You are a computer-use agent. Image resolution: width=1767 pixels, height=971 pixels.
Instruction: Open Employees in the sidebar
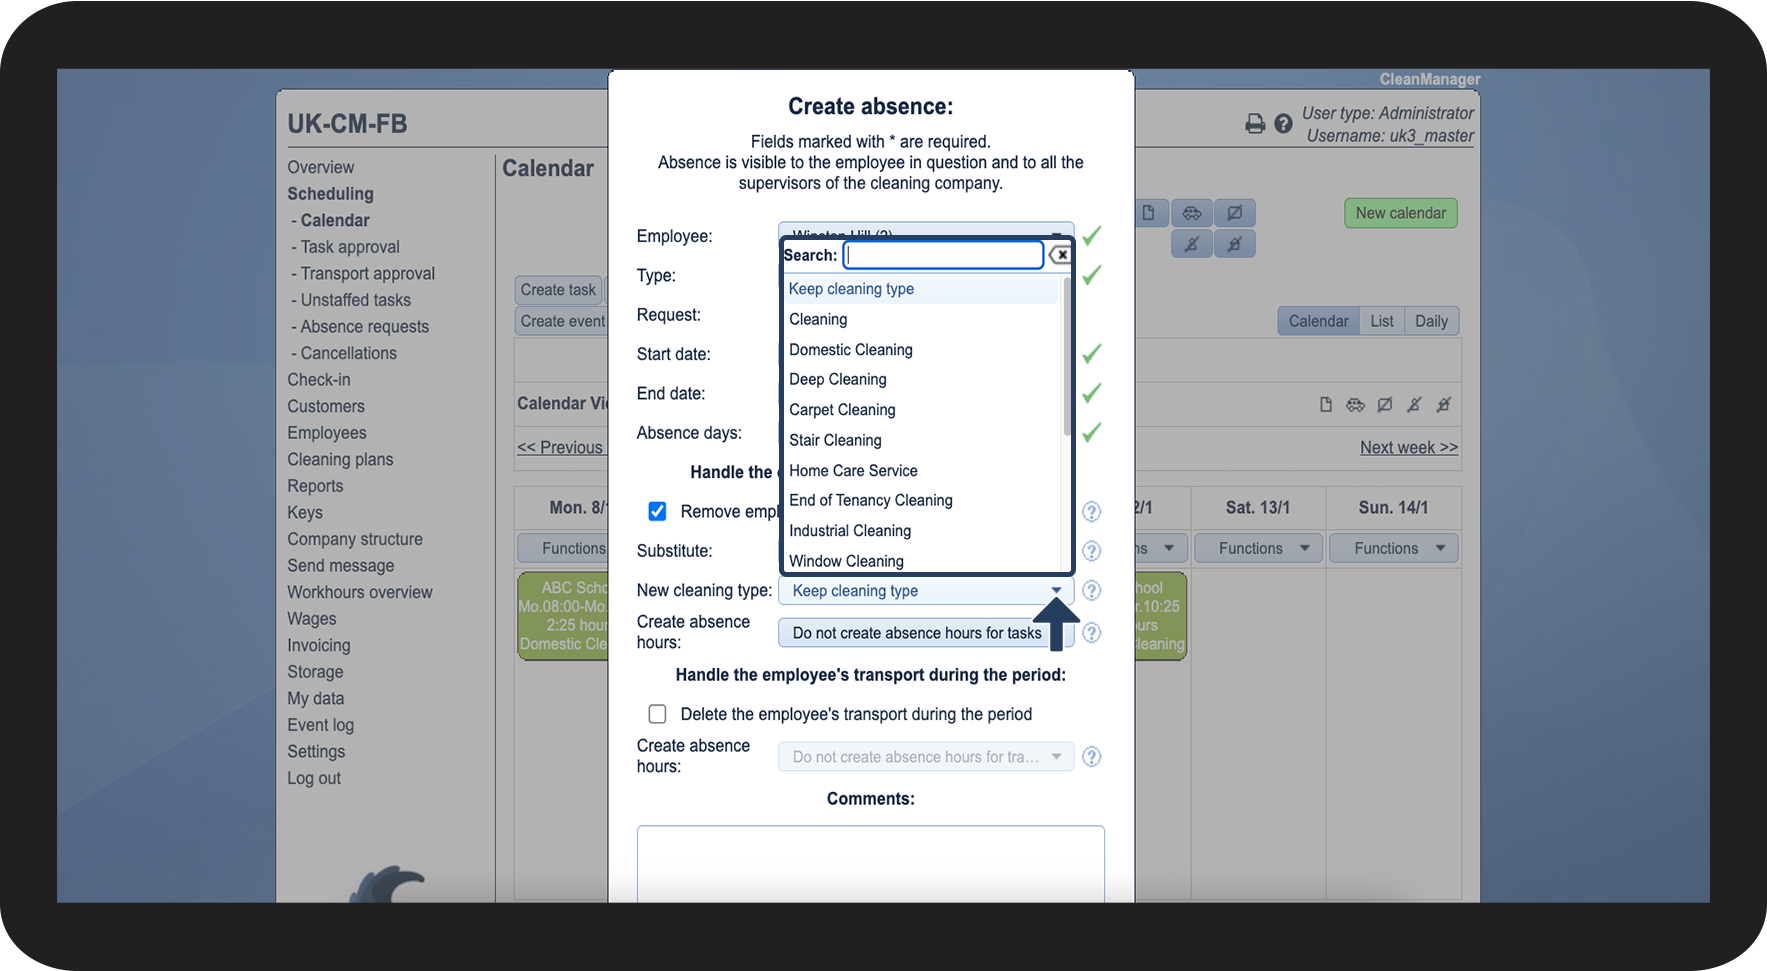(x=327, y=433)
